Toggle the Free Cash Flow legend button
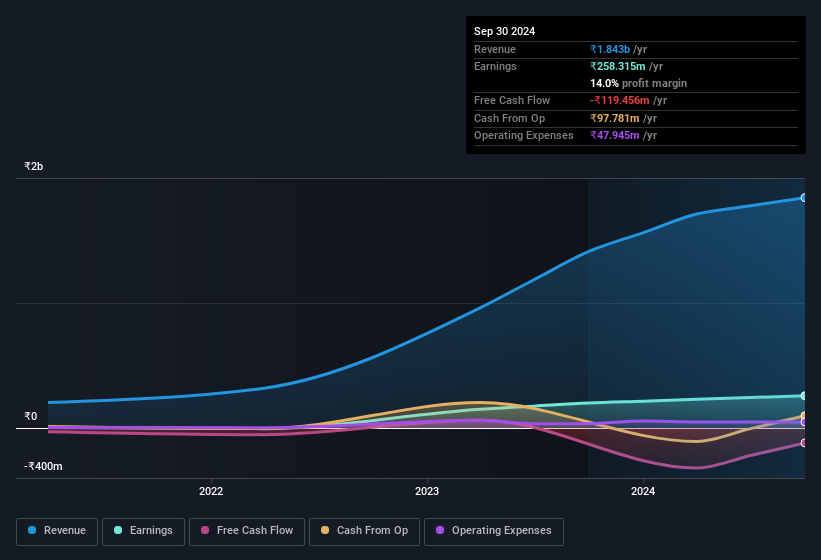The width and height of the screenshot is (821, 560). click(247, 531)
